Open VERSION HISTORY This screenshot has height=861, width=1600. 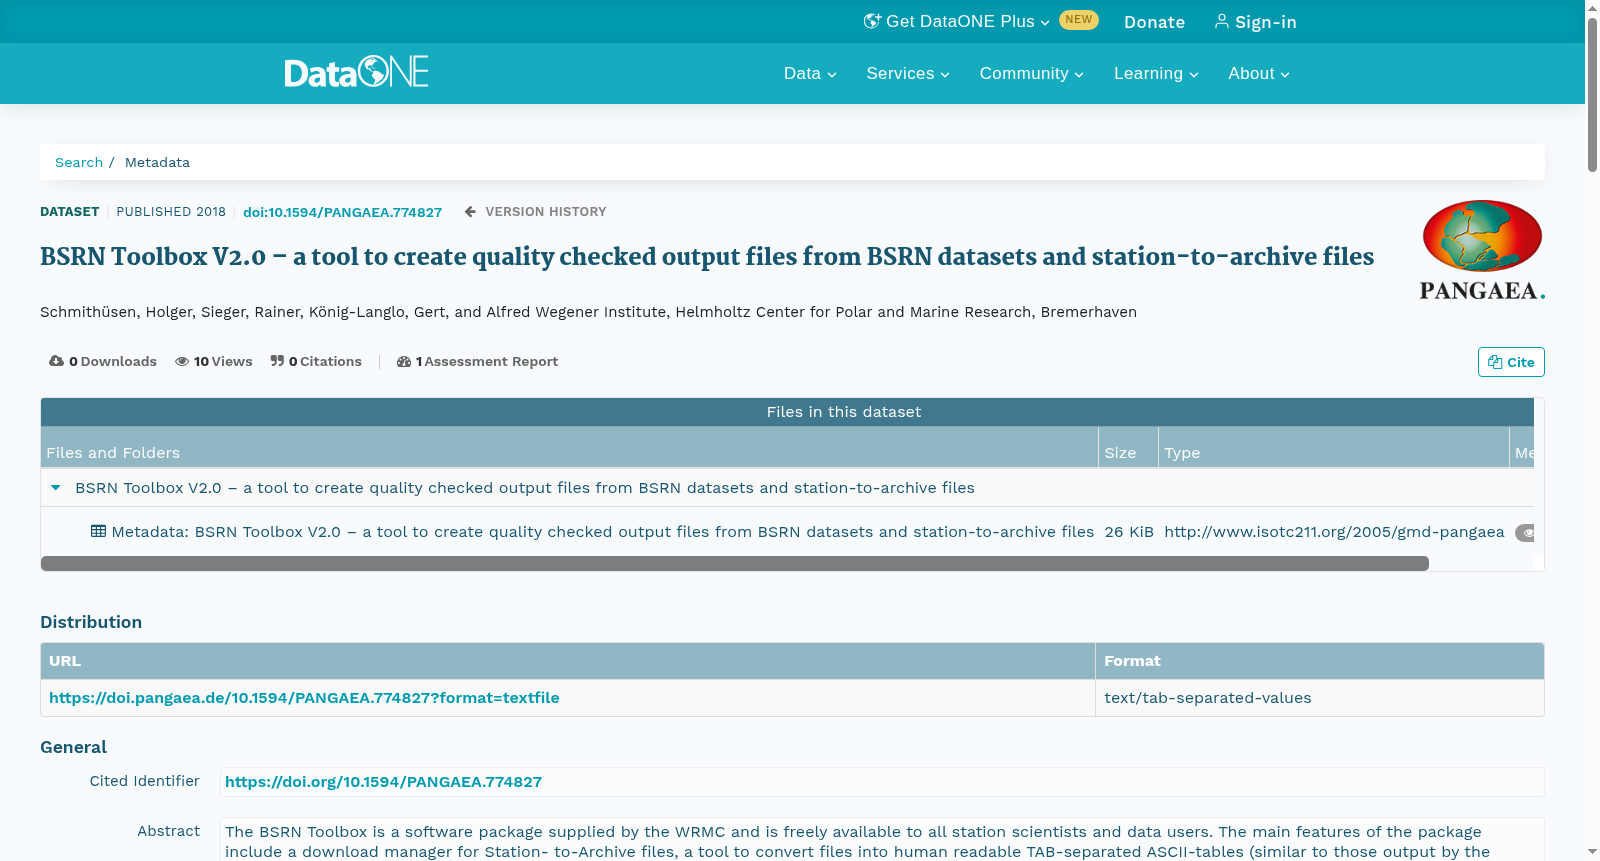point(546,212)
